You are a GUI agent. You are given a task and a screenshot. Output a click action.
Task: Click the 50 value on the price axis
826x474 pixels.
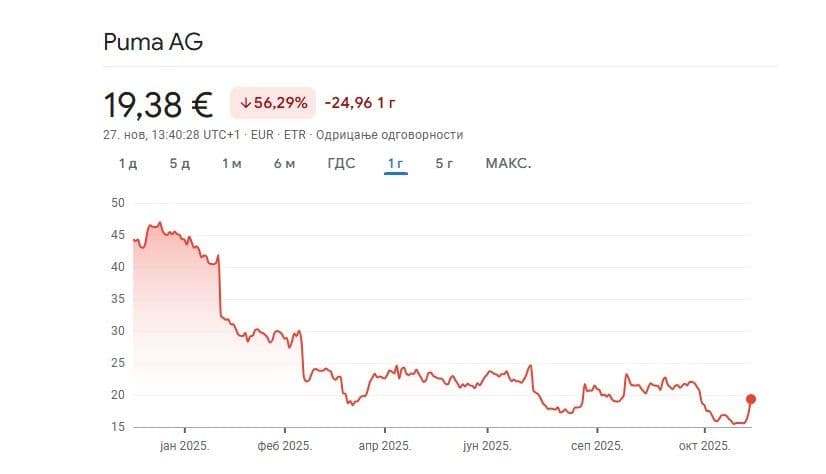point(118,203)
